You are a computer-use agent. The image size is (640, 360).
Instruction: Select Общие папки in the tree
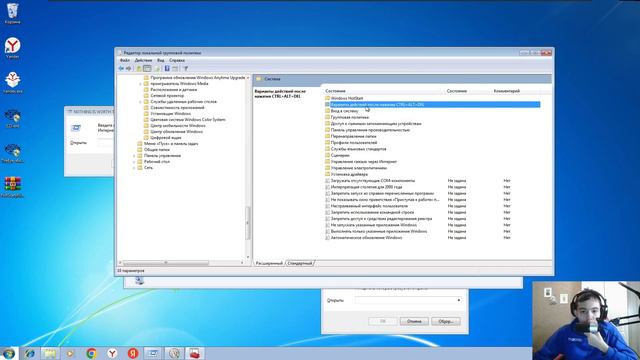(157, 150)
